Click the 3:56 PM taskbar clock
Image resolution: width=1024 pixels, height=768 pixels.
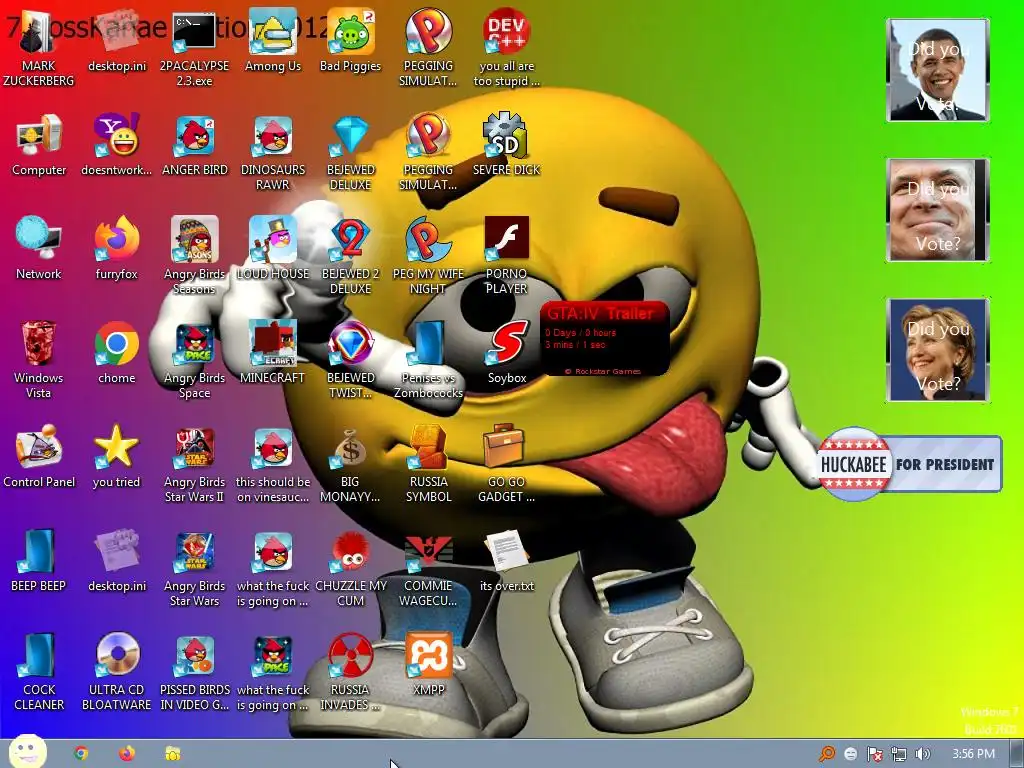(973, 754)
